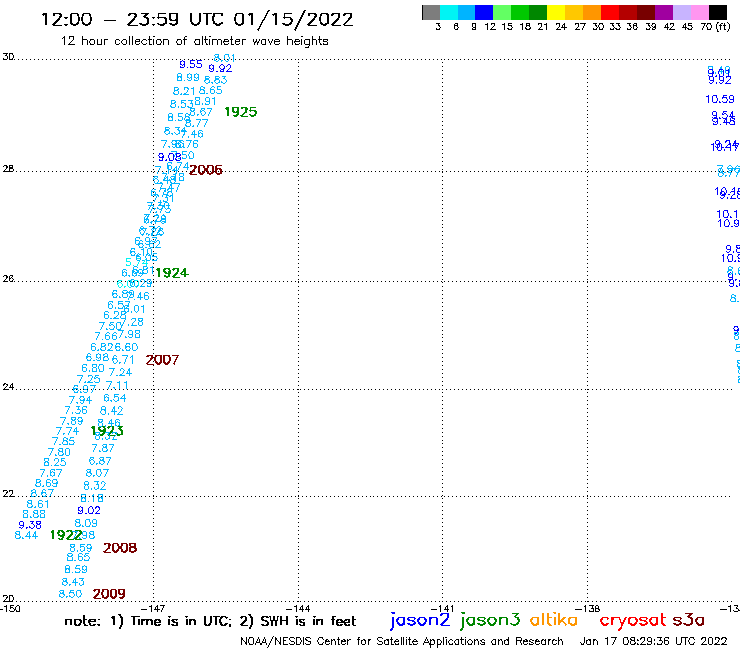Image resolution: width=740 pixels, height=650 pixels.
Task: Click the wave height value 8.99
Action: 188,77
